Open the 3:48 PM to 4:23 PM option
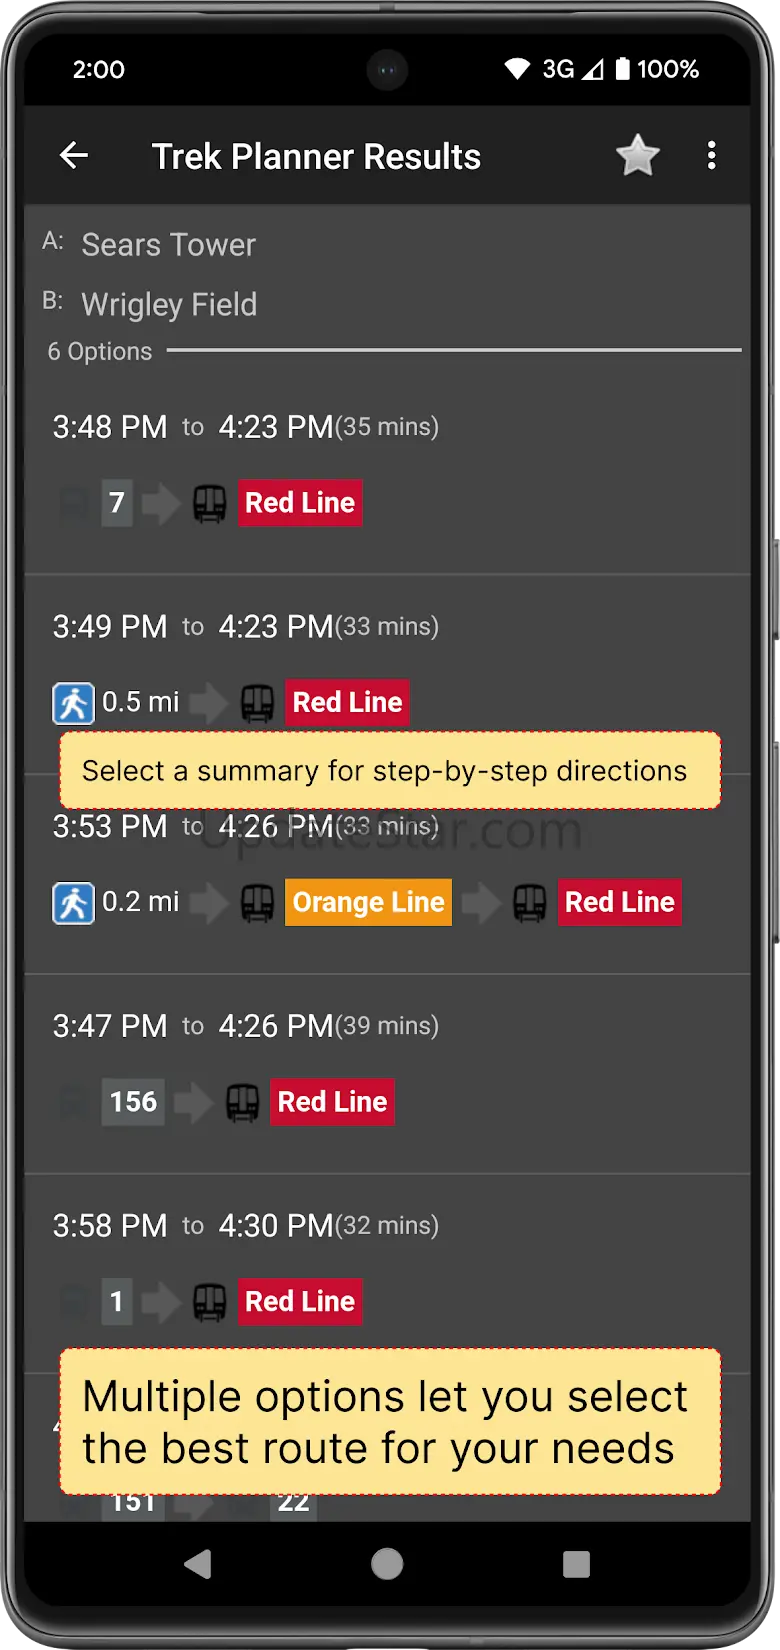 point(245,427)
